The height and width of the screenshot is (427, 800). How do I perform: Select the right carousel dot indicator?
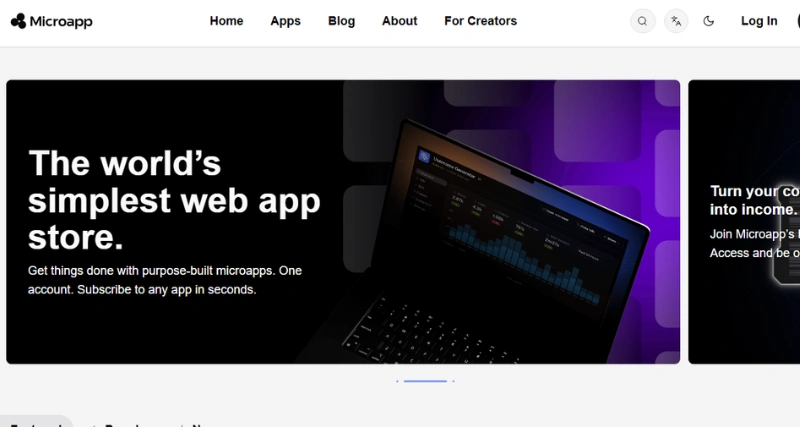tap(453, 381)
